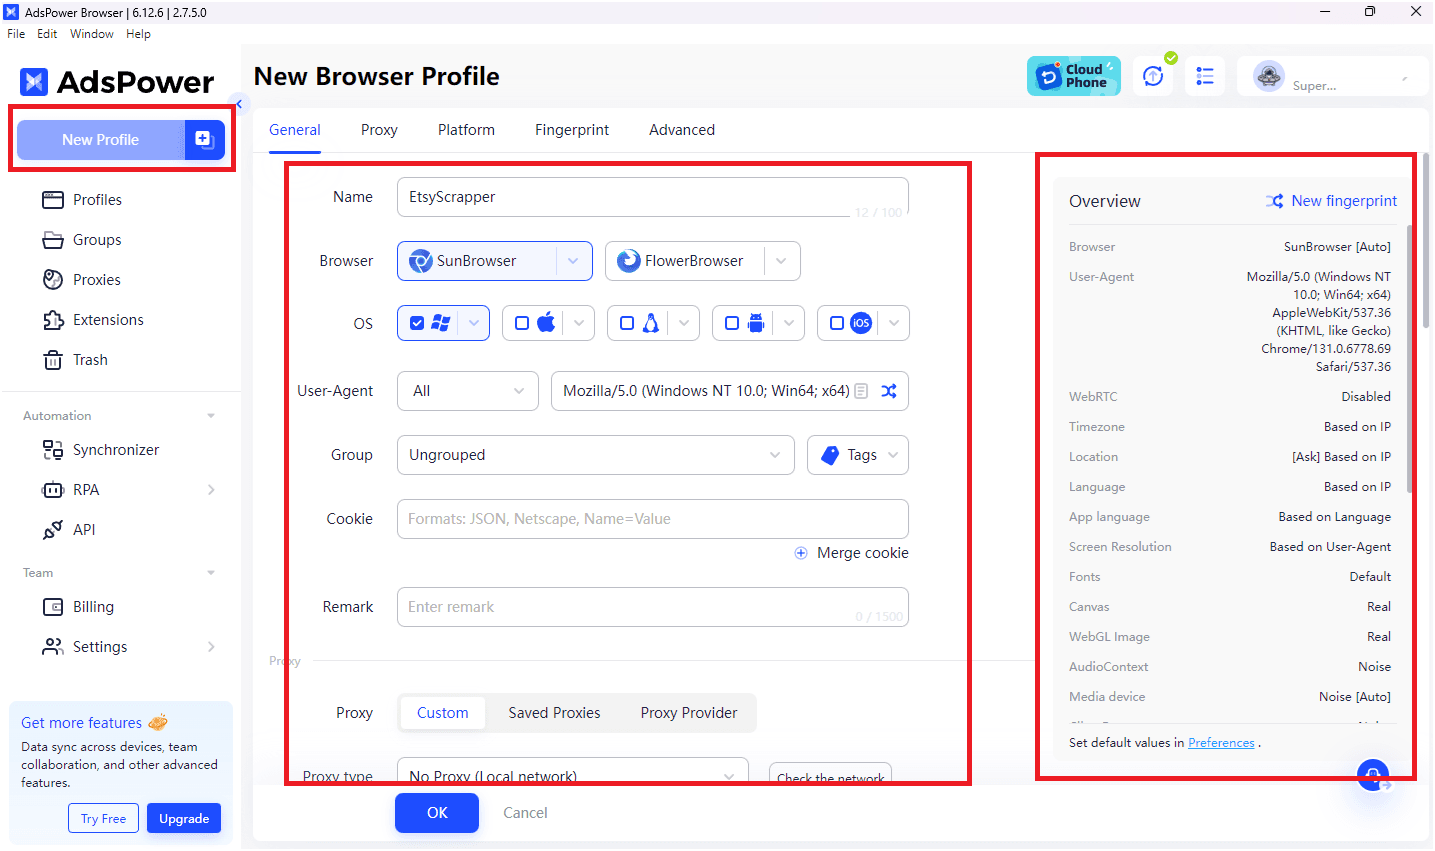Open the New Profile creation icon
The image size is (1435, 851).
click(x=204, y=140)
